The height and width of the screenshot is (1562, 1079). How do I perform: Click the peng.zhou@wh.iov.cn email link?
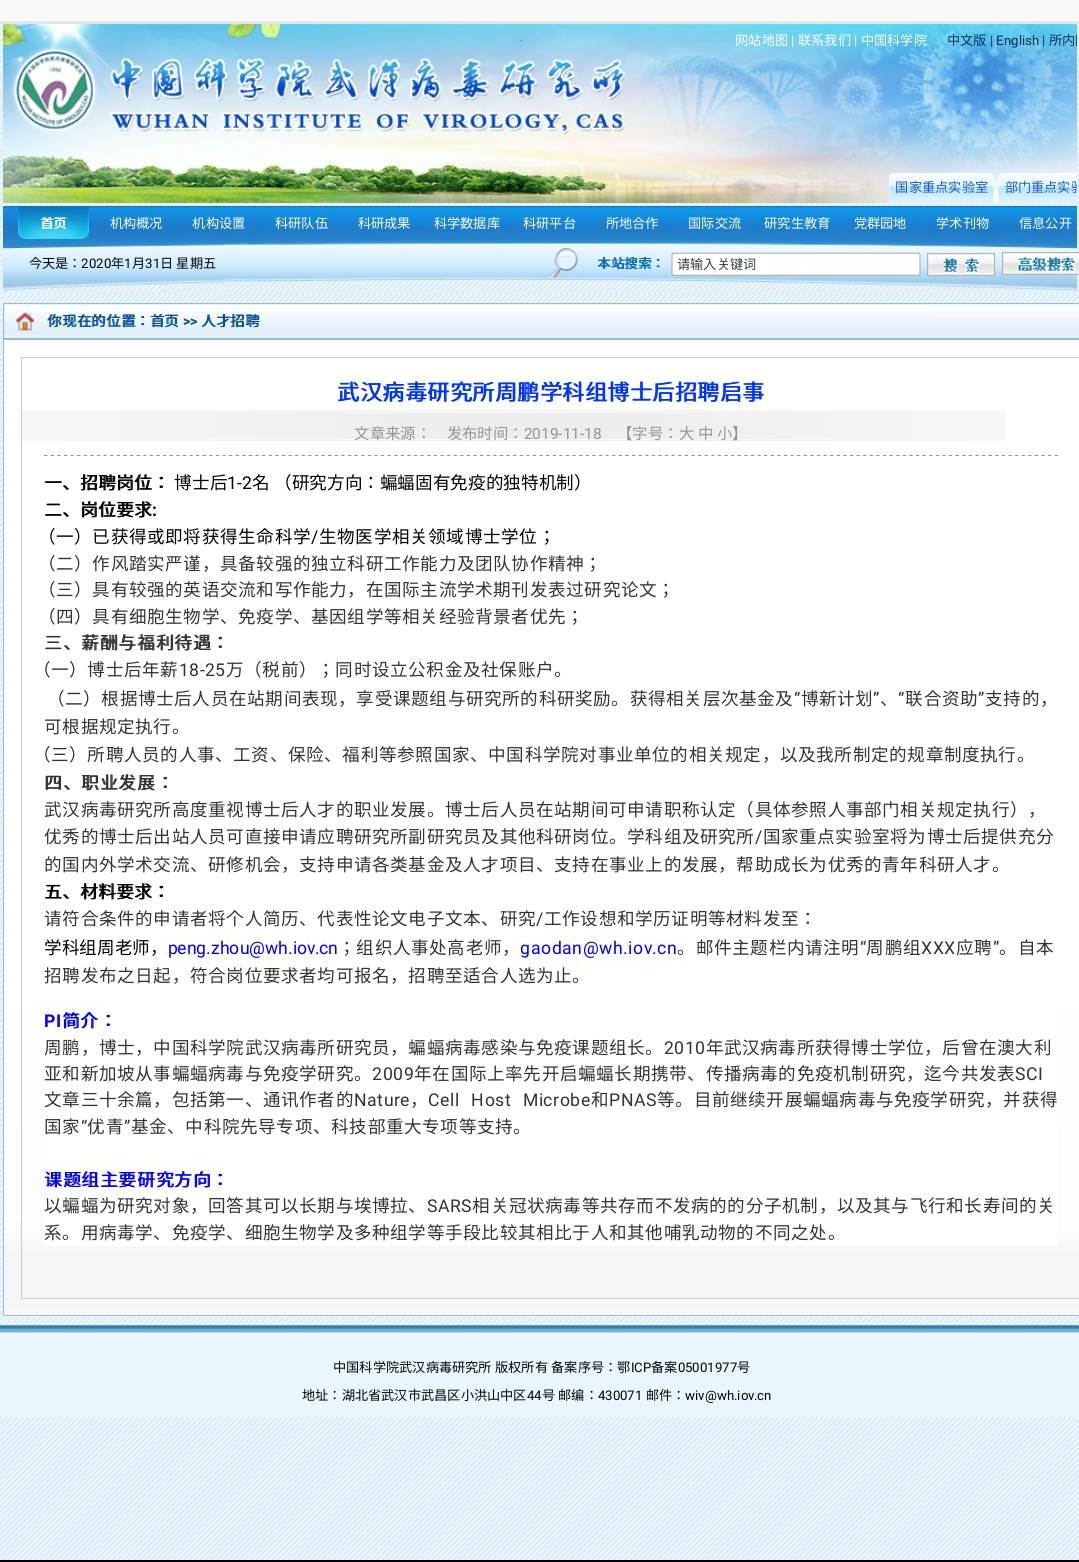click(252, 948)
